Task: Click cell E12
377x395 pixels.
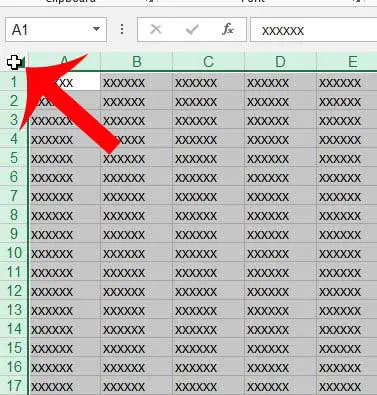Action: point(347,291)
